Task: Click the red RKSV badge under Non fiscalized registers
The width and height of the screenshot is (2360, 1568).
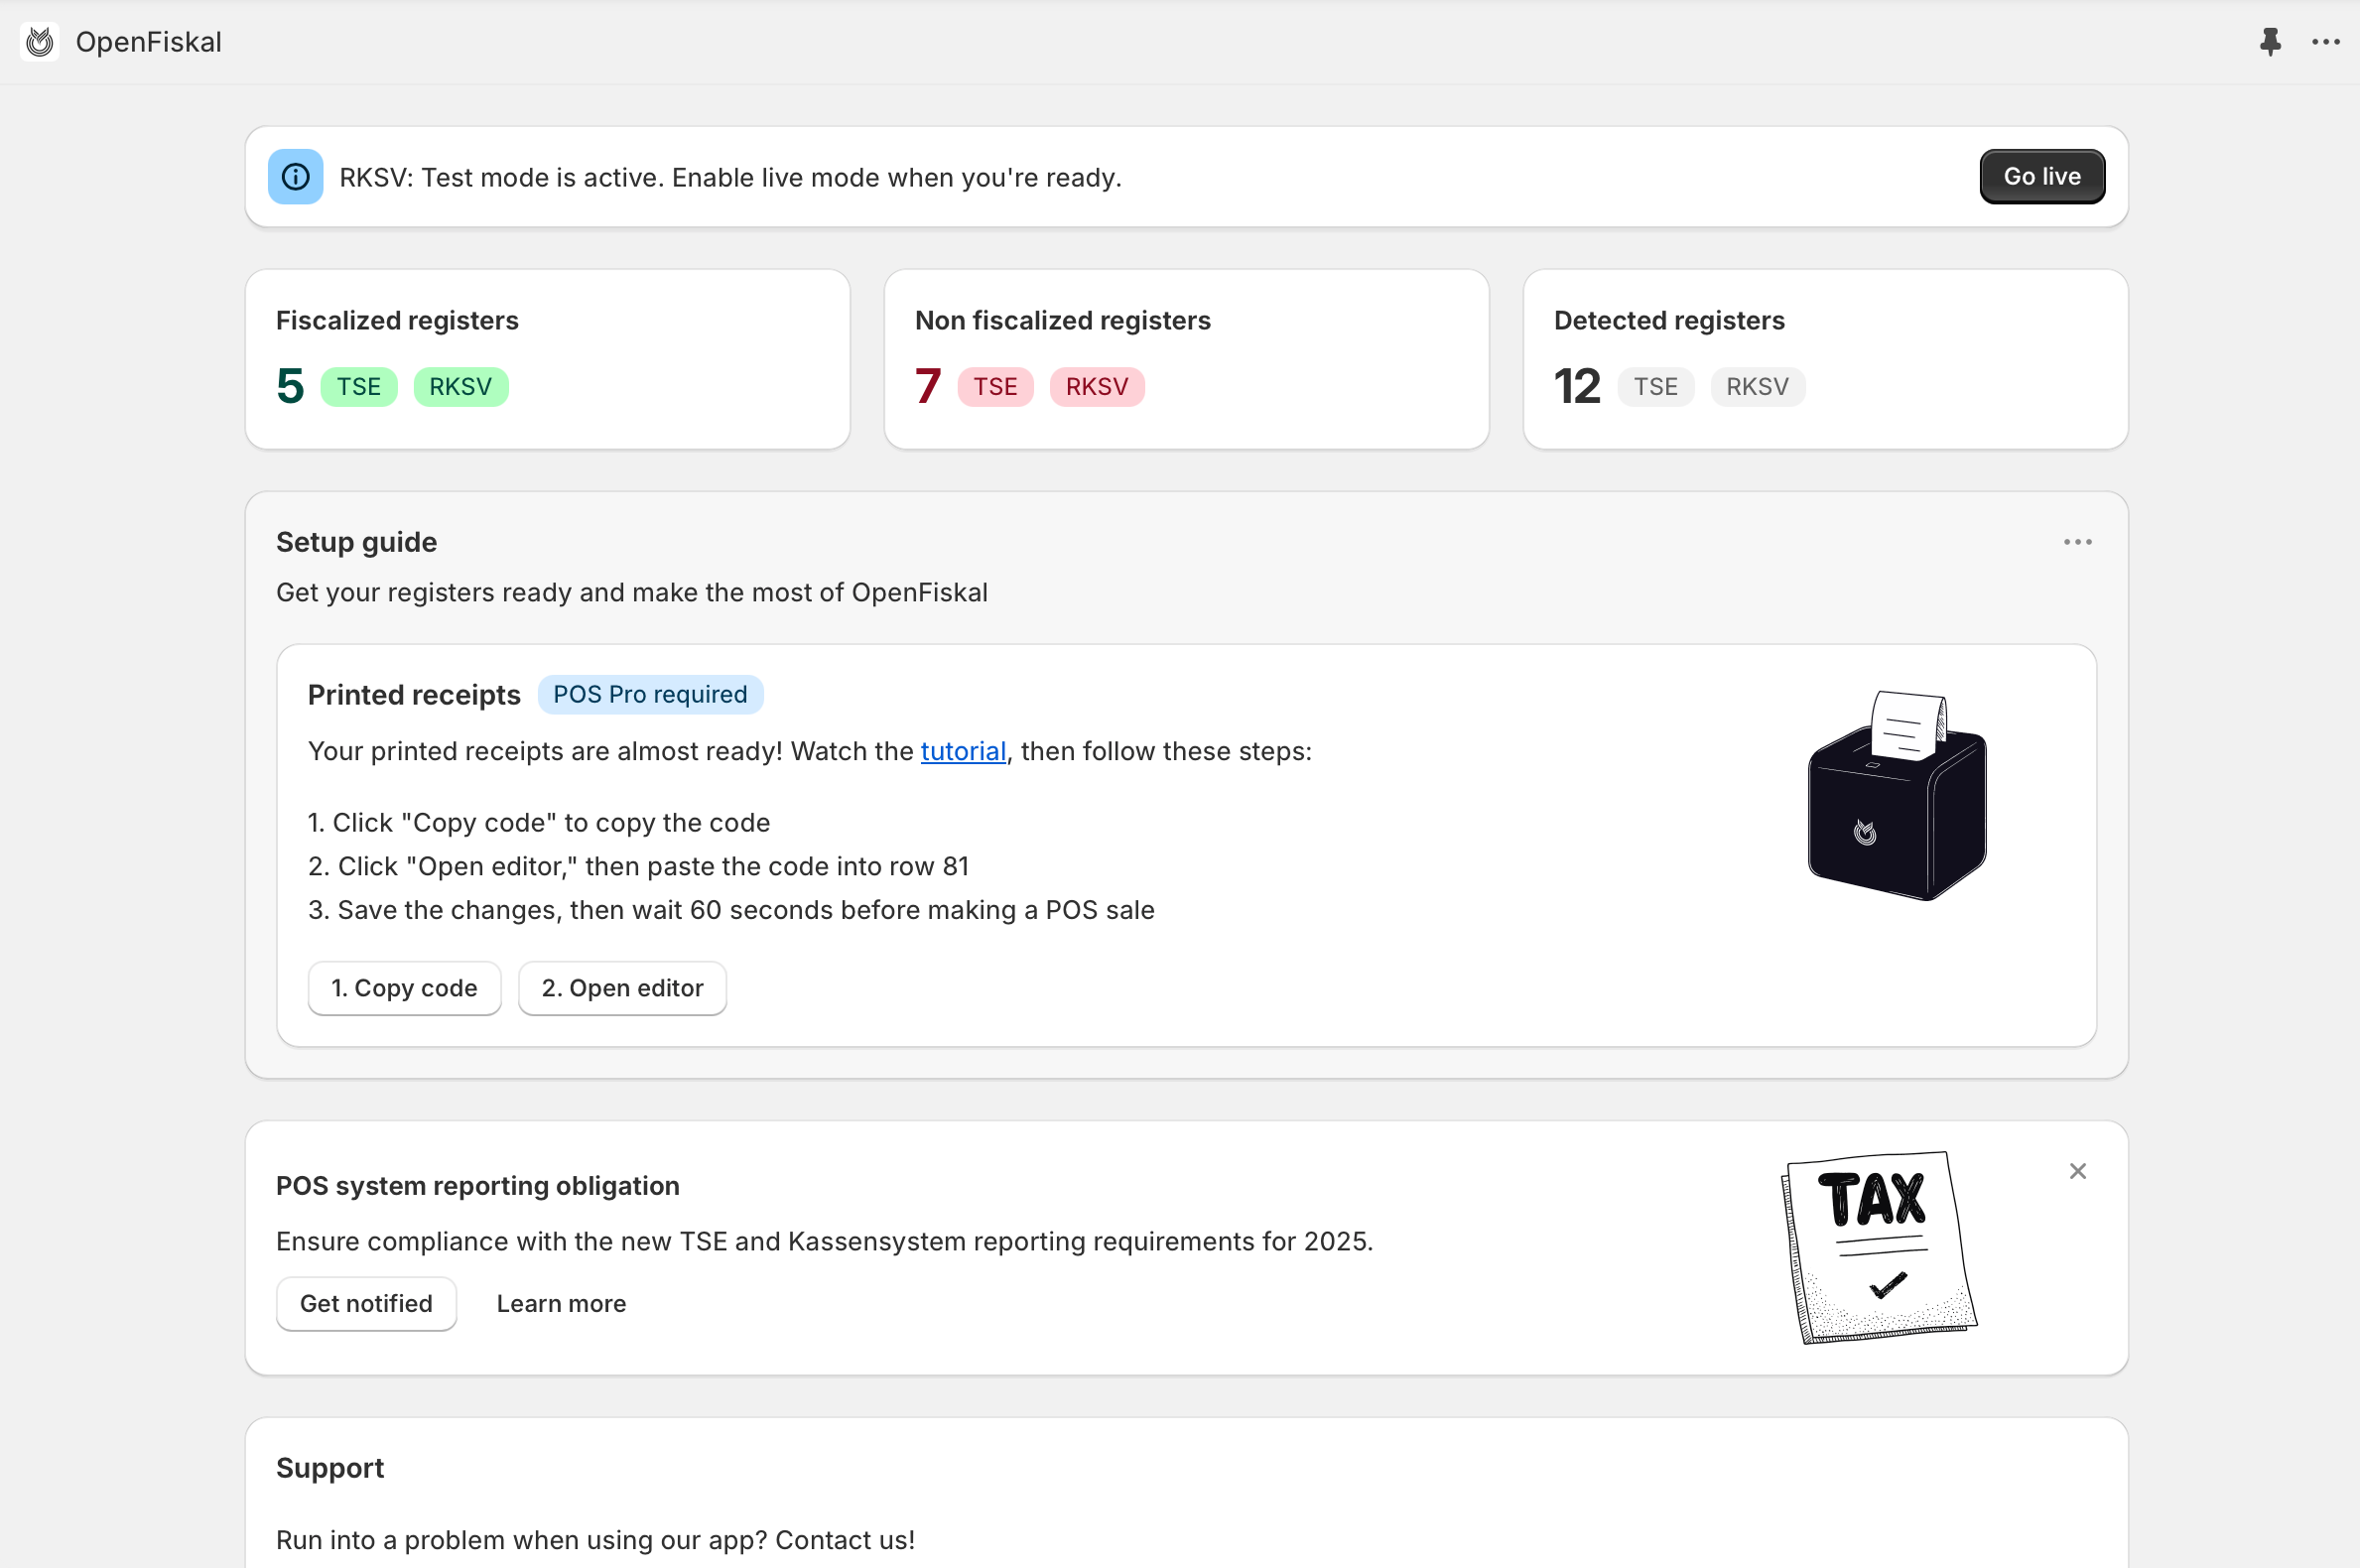Action: 1097,387
